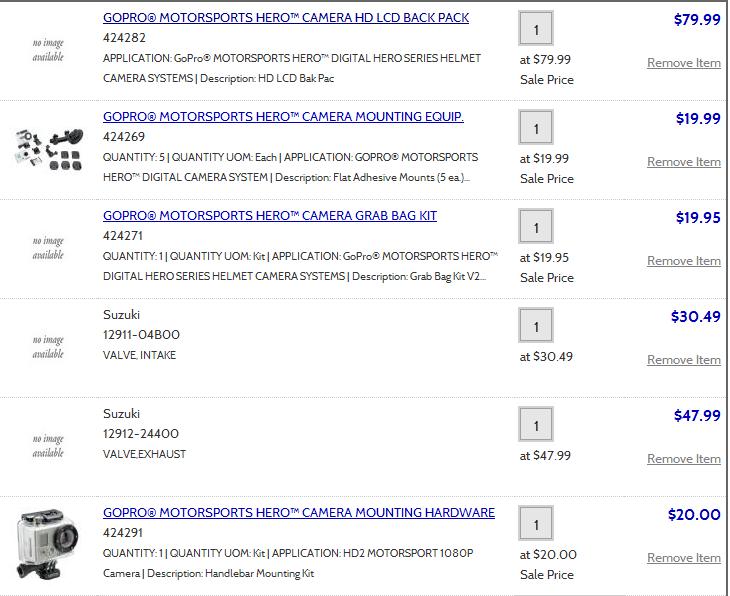The image size is (730, 596).
Task: Open GoPro Camera Grab Bag Kit link
Action: coord(269,216)
